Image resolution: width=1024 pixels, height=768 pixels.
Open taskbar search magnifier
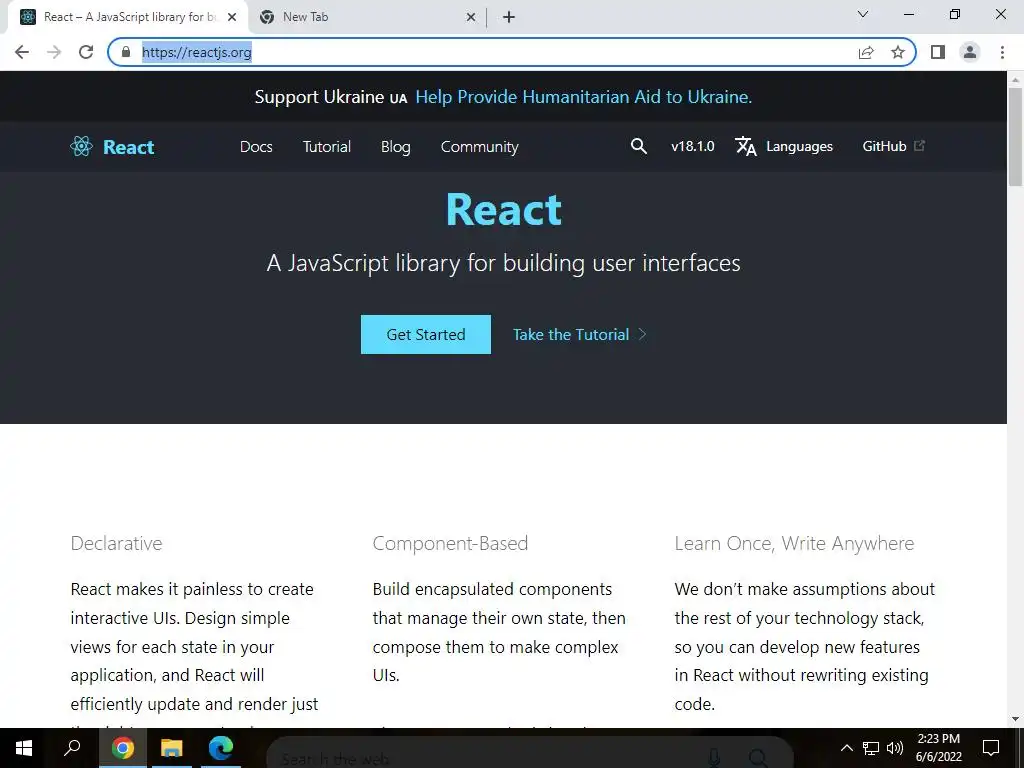pos(72,748)
